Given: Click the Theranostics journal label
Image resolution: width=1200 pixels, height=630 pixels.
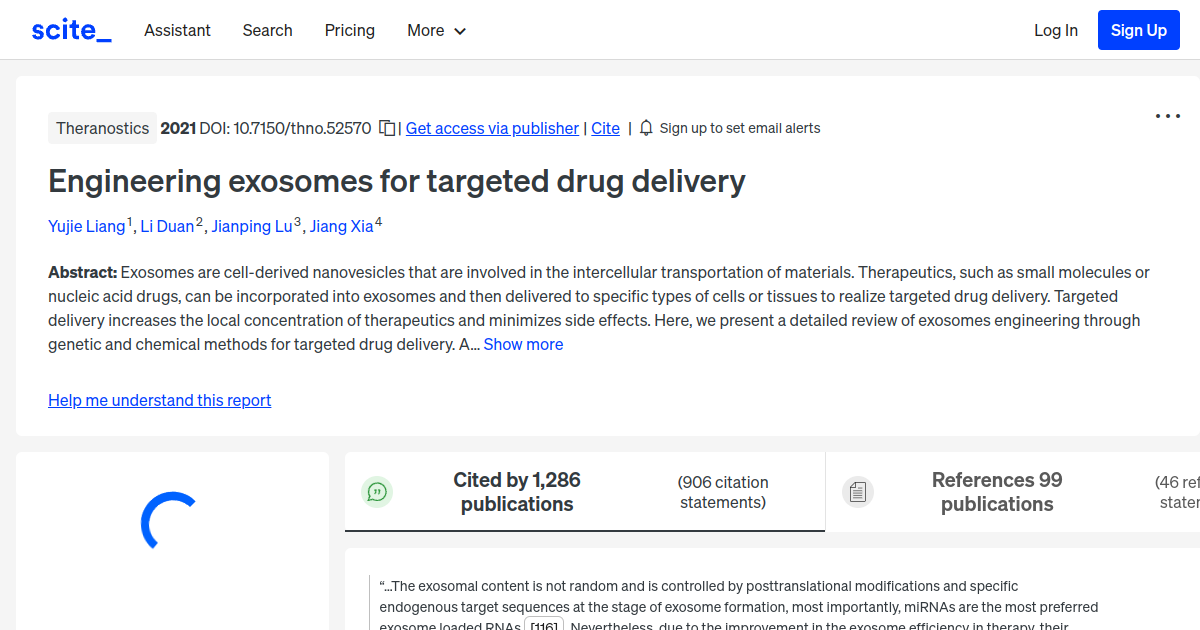Looking at the screenshot, I should 102,128.
